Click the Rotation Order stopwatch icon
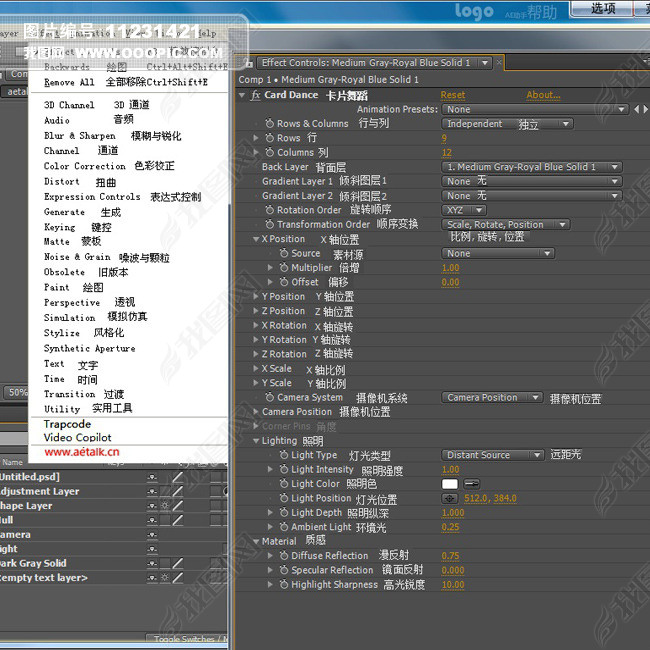650x650 pixels. pos(269,210)
